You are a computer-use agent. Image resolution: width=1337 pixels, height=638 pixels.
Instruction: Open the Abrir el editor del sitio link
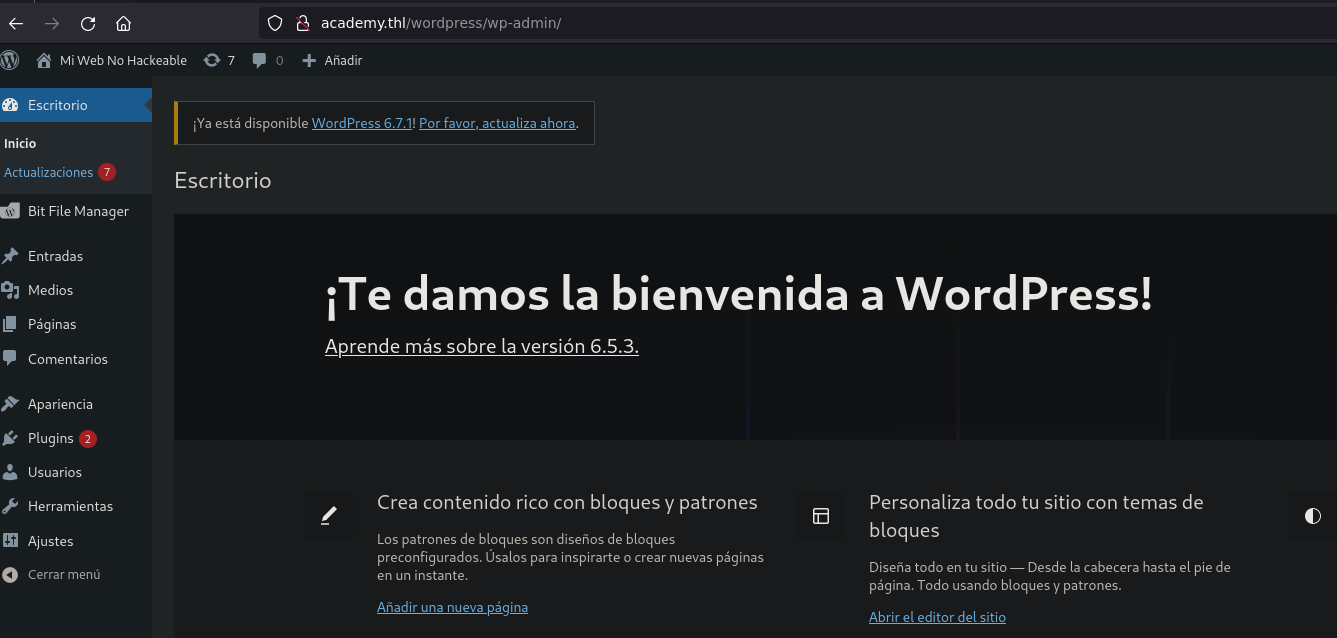point(937,617)
